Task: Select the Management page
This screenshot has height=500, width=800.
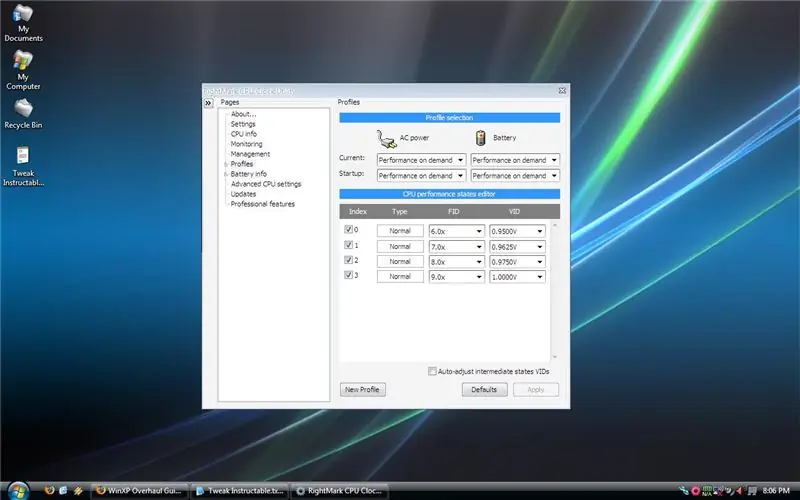Action: [x=250, y=154]
